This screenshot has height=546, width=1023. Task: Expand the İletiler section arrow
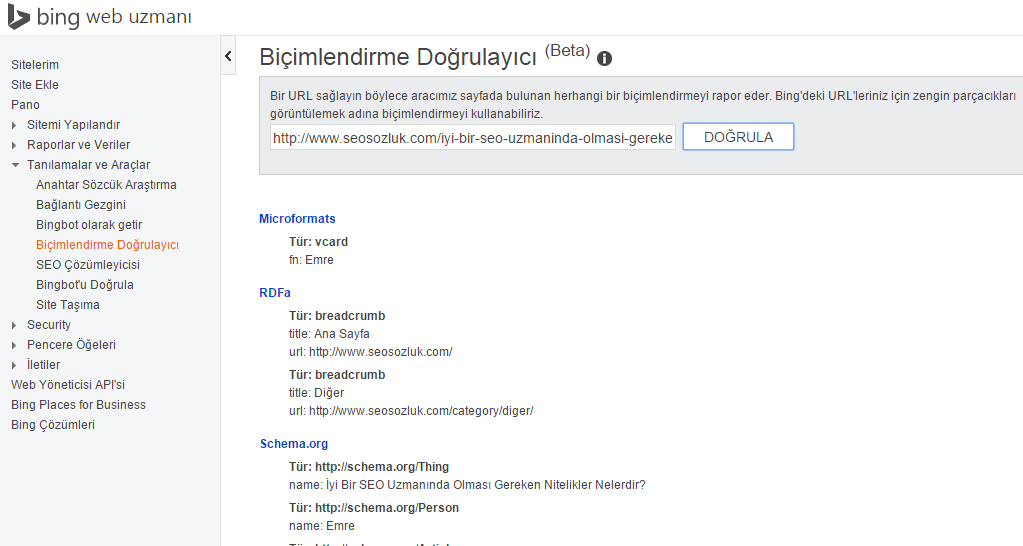pyautogui.click(x=15, y=365)
